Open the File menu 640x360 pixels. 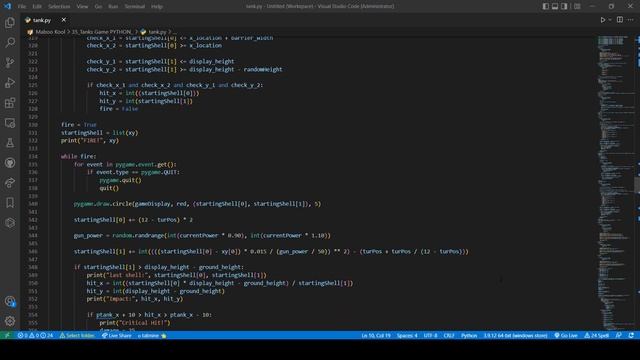(x=22, y=7)
